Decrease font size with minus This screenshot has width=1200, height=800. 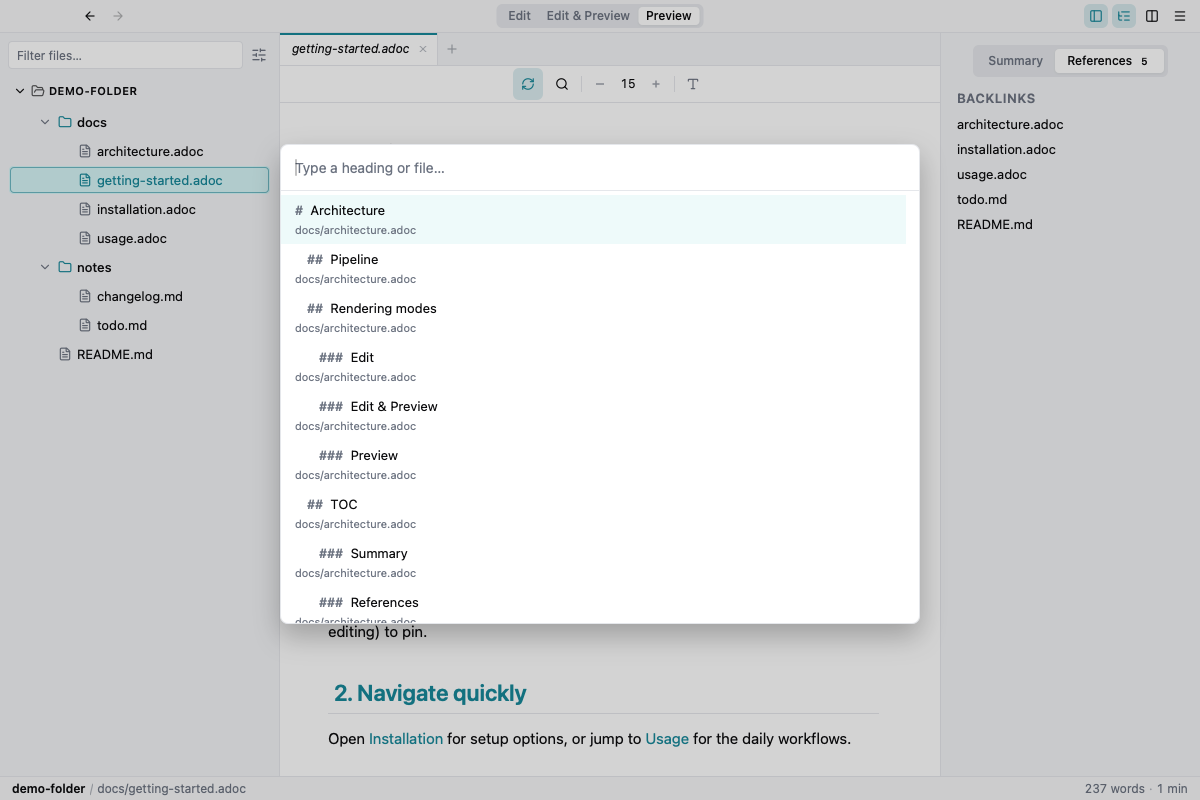point(600,84)
